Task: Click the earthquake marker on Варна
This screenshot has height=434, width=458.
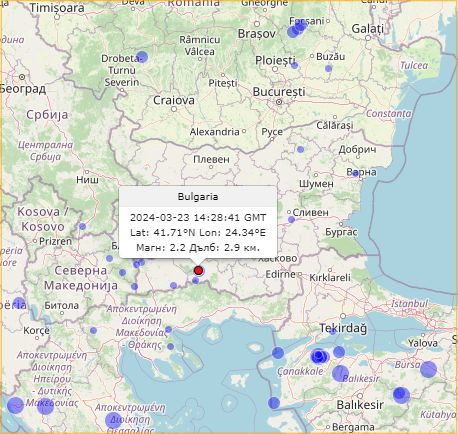Action: 355,173
